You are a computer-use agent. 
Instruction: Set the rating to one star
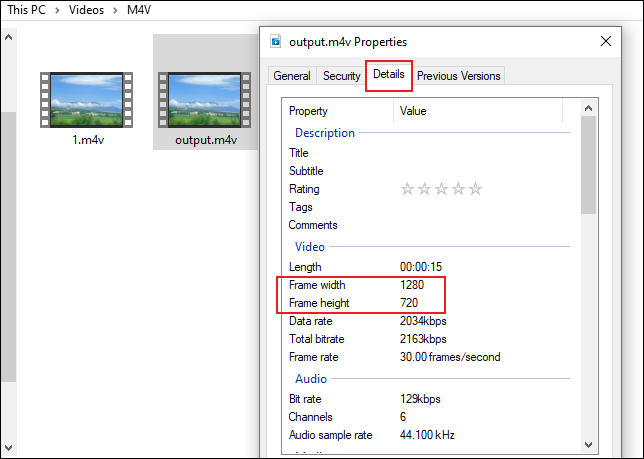tap(407, 189)
